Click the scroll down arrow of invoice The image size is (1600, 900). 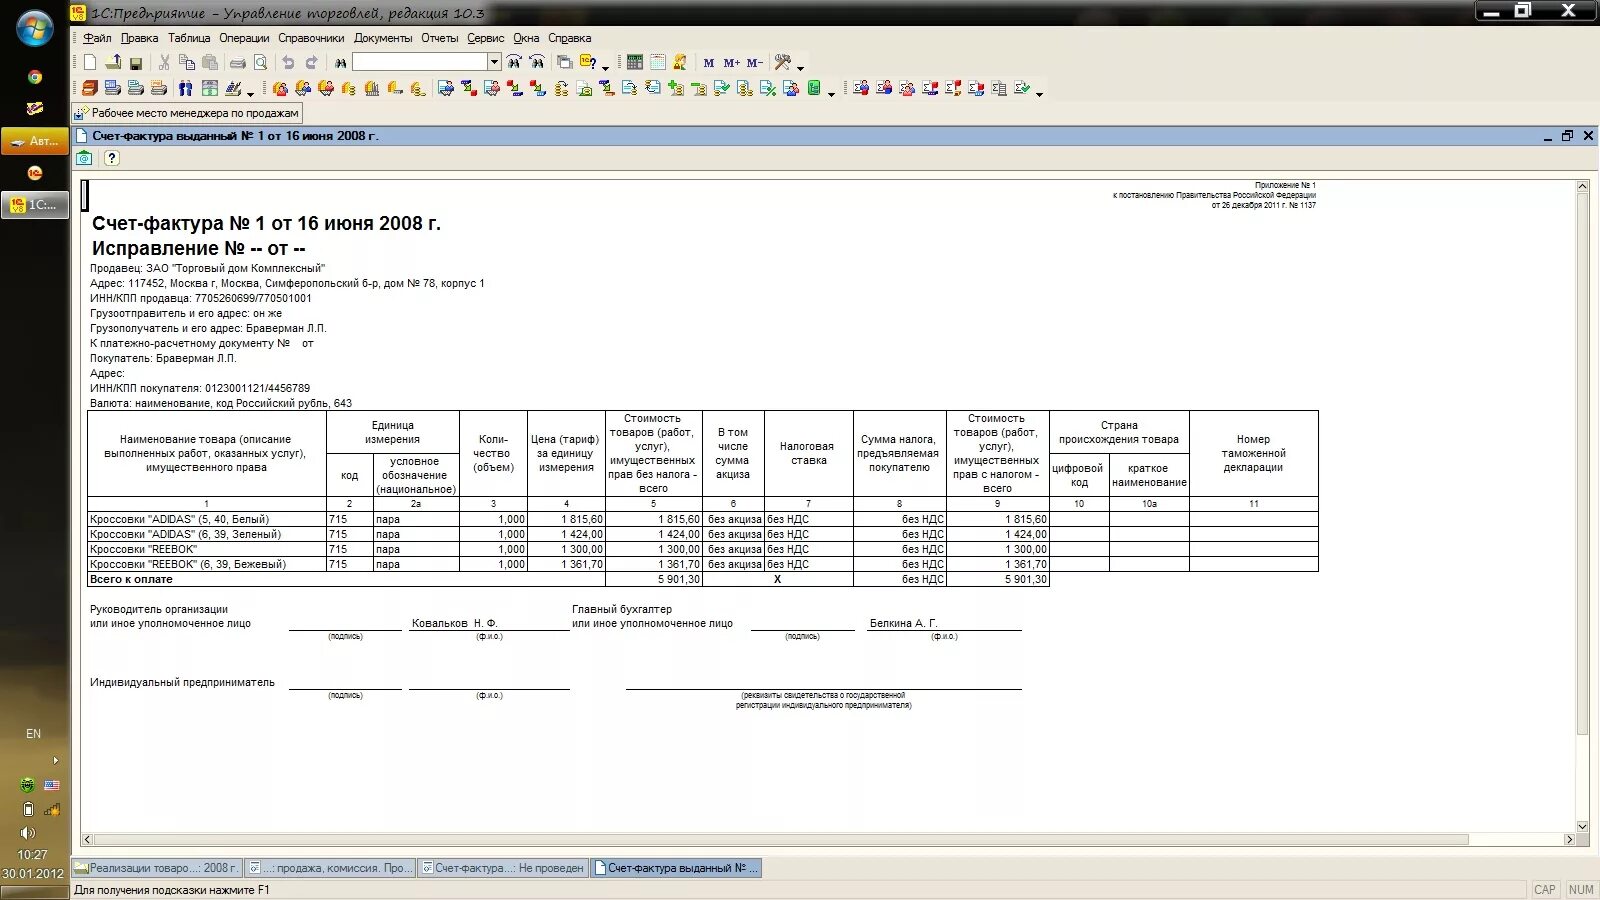click(x=1582, y=826)
